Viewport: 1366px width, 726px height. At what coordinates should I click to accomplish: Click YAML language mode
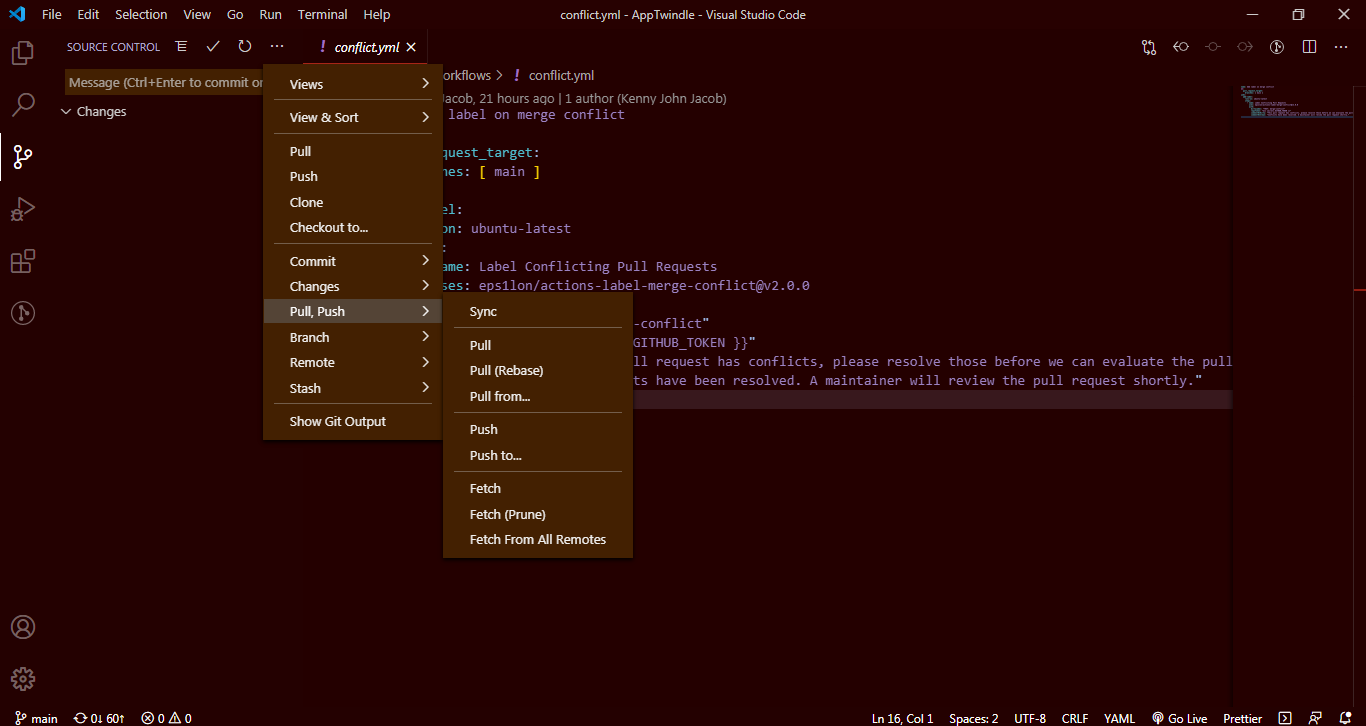[x=1119, y=718]
